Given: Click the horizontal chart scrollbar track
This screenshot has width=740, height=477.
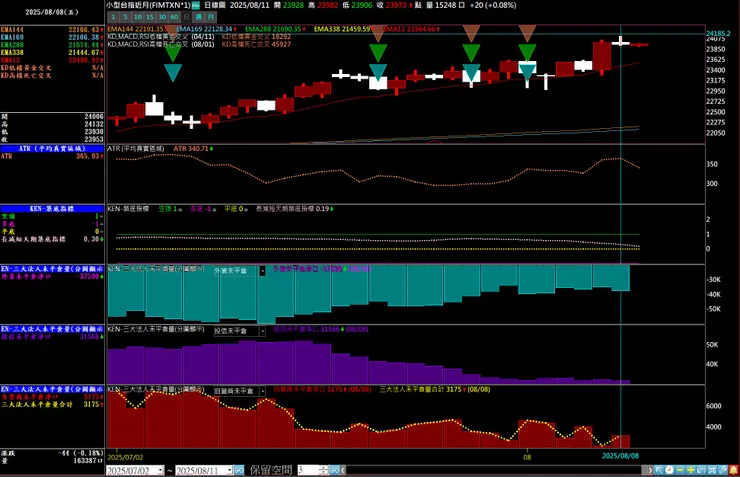Looking at the screenshot, I should 493,470.
